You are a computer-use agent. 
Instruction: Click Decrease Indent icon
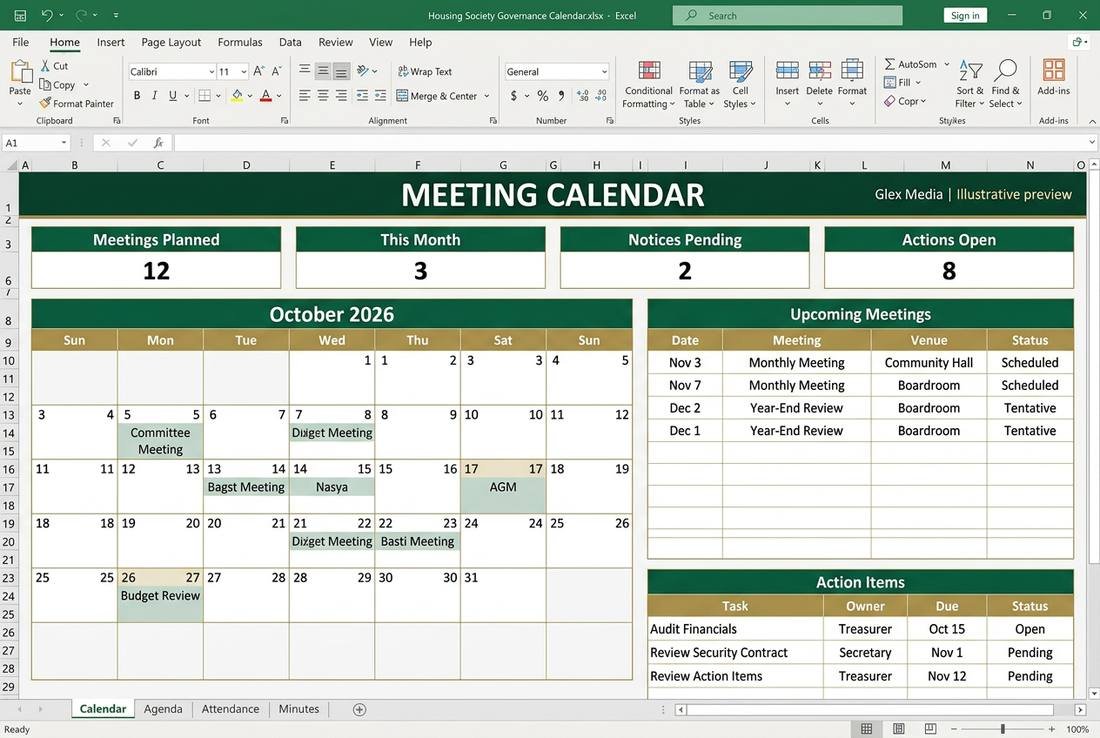(362, 95)
